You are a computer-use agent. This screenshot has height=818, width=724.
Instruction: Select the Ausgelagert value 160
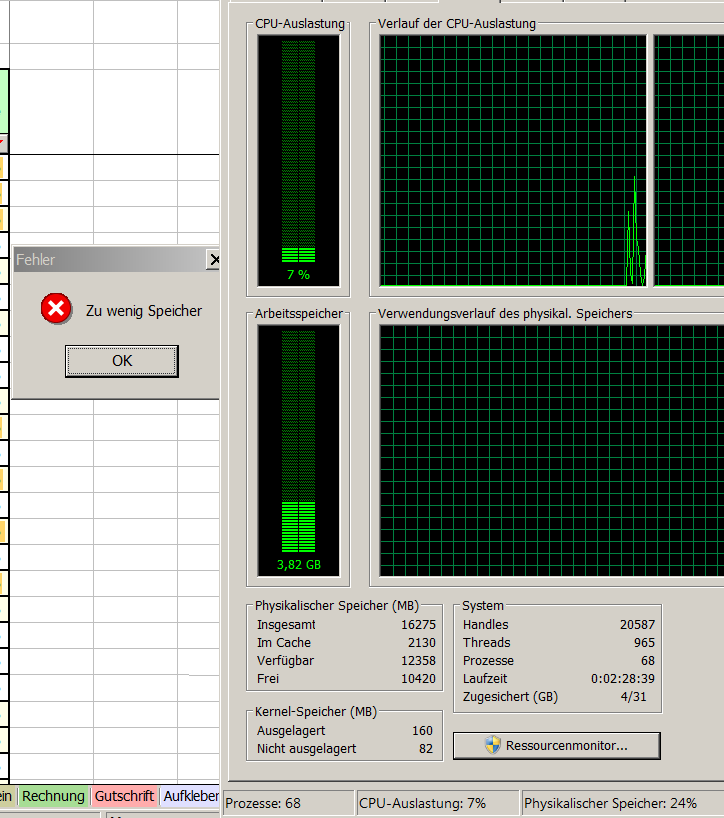click(423, 730)
